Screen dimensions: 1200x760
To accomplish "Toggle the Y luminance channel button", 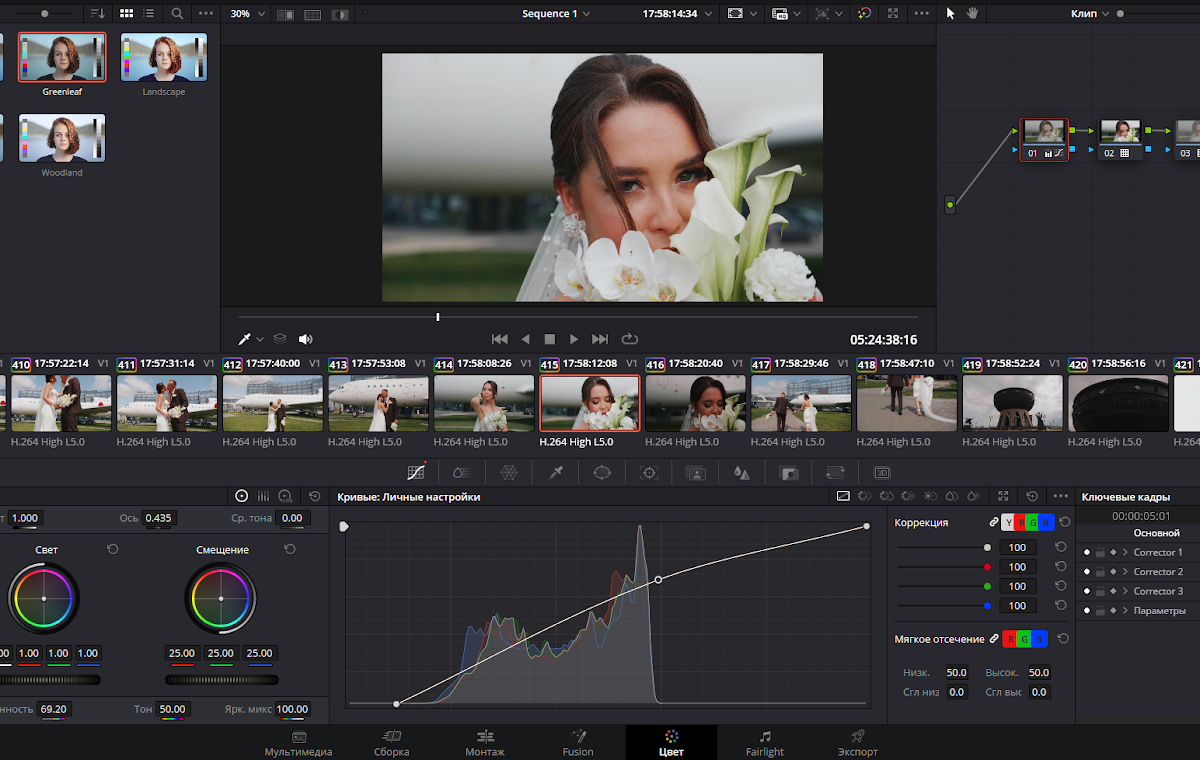I will pos(1008,522).
